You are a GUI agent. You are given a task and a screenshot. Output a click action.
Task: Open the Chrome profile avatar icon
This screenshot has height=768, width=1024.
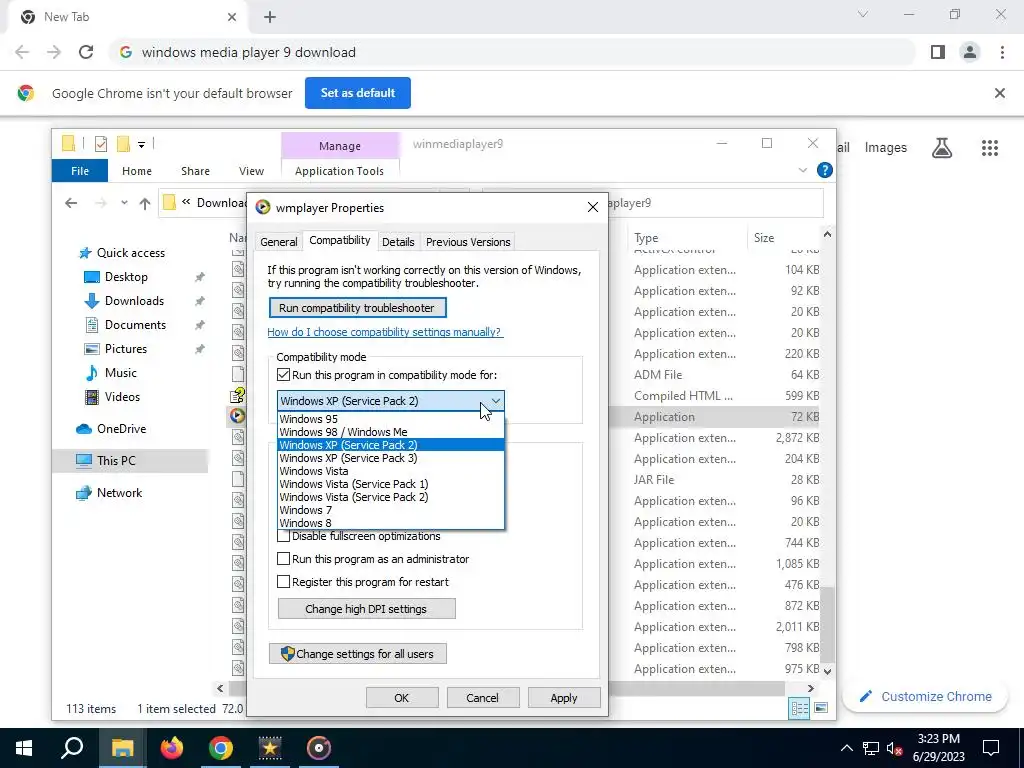coord(970,52)
